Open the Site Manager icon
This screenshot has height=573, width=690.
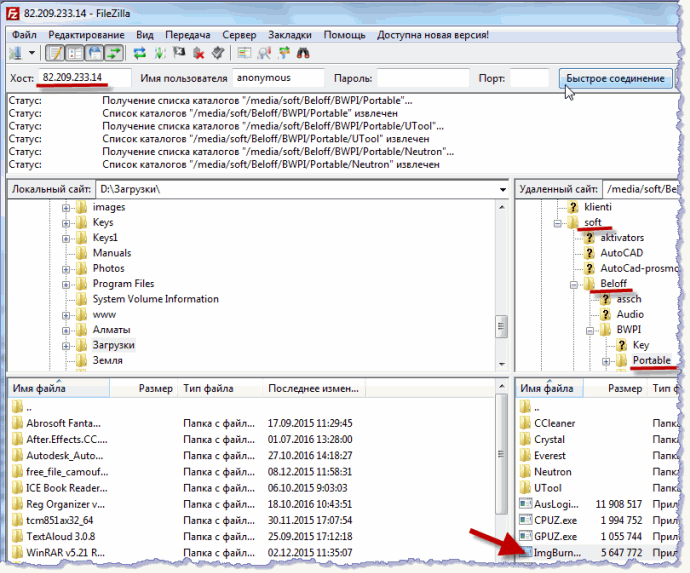tap(16, 53)
